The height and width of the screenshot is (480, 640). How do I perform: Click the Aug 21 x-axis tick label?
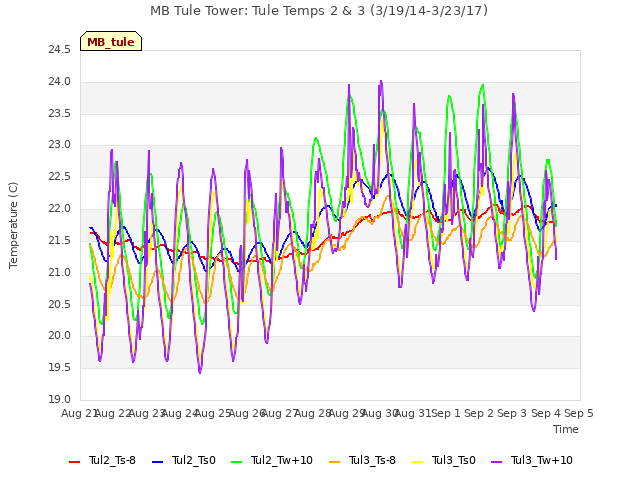79,413
